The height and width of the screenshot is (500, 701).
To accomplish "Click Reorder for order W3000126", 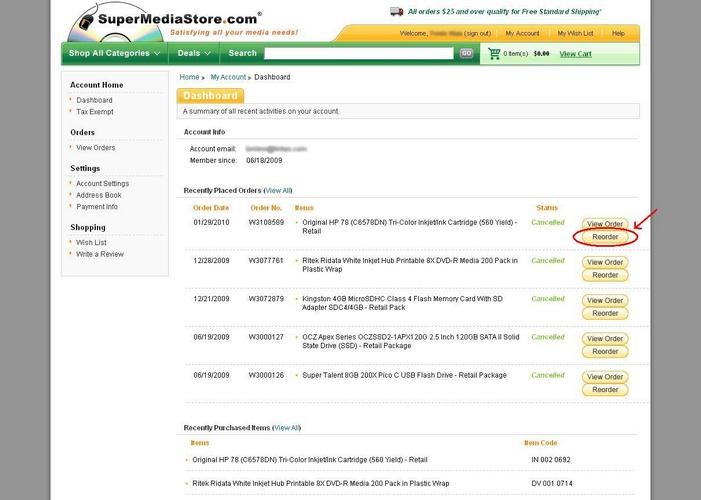I will click(605, 390).
